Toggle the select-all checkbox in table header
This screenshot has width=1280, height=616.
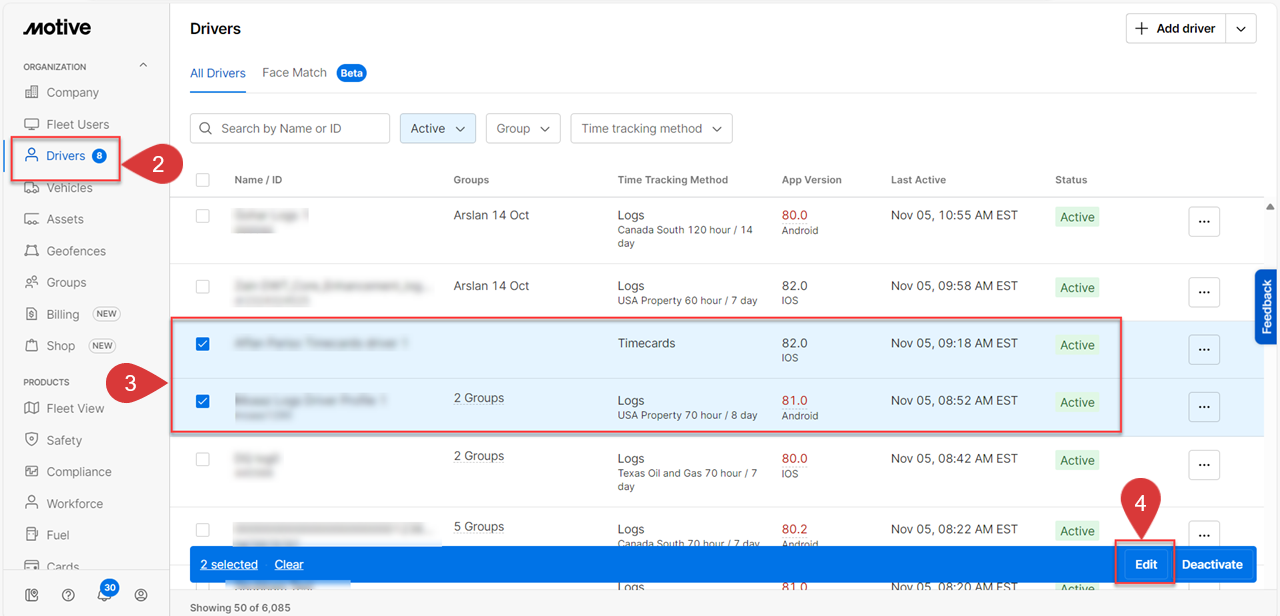[x=203, y=180]
